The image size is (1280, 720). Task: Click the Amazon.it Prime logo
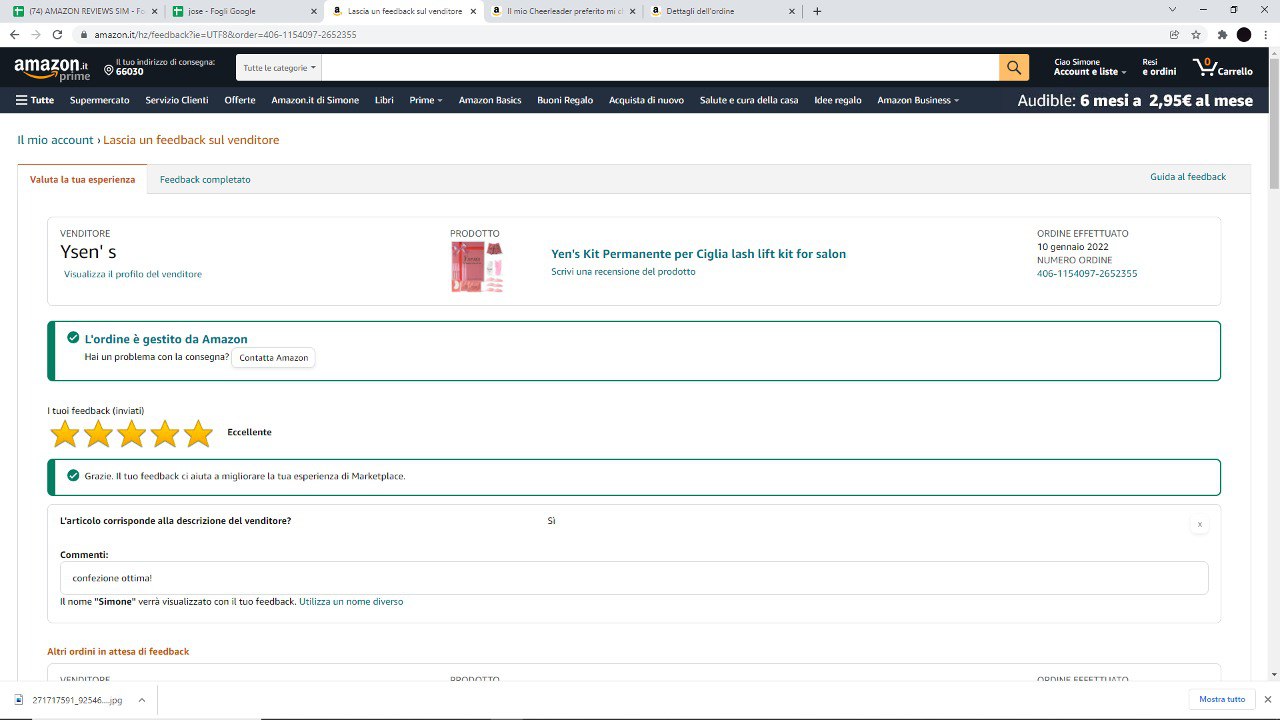52,68
